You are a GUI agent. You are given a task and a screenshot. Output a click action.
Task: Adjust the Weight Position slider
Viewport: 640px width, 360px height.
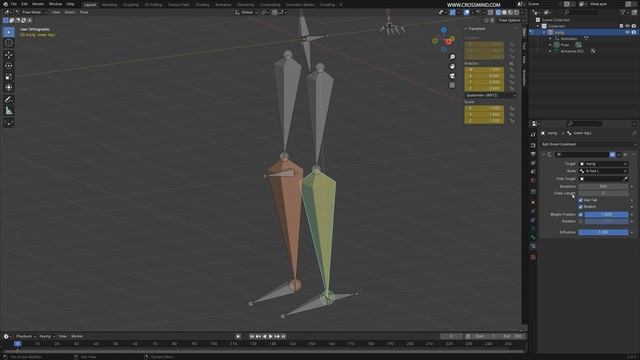click(x=606, y=214)
